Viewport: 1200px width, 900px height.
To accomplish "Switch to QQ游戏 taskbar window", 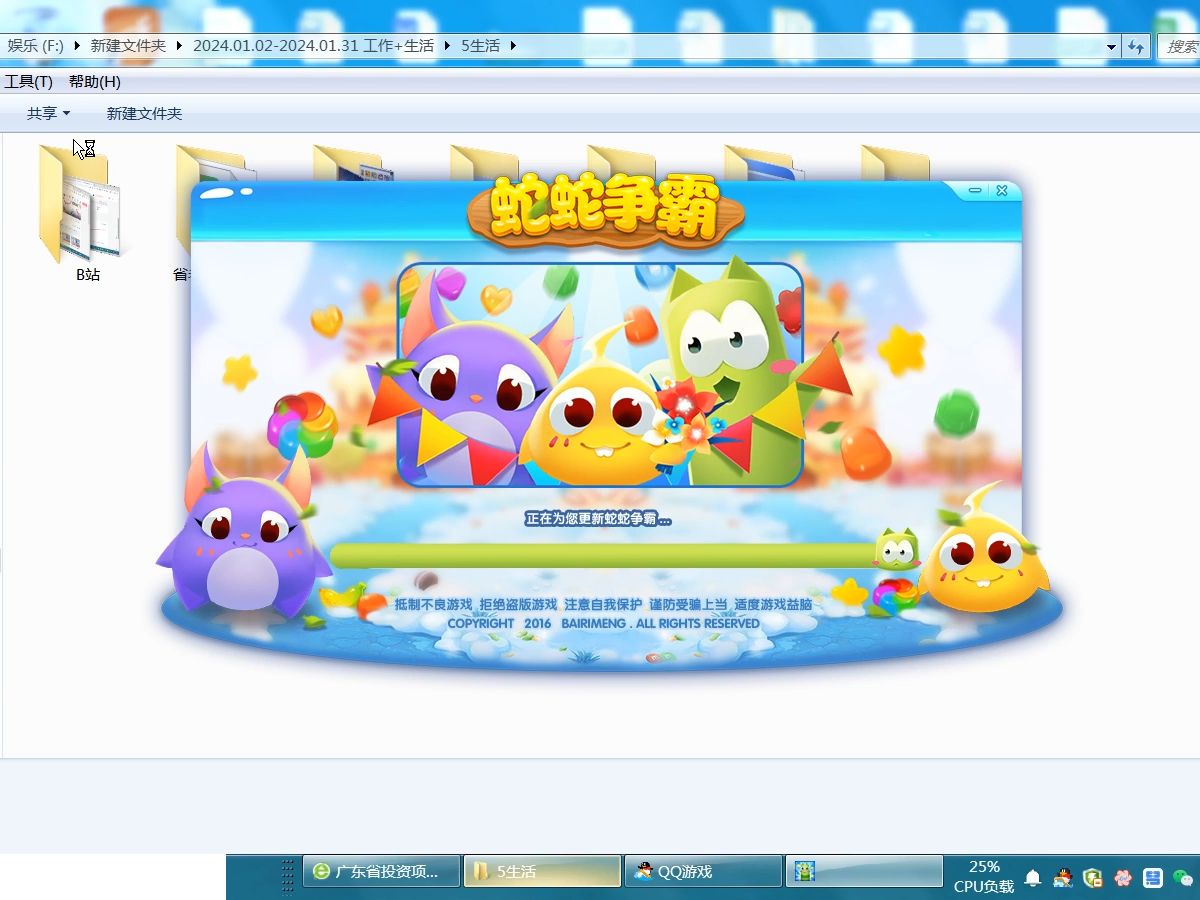I will (x=703, y=871).
